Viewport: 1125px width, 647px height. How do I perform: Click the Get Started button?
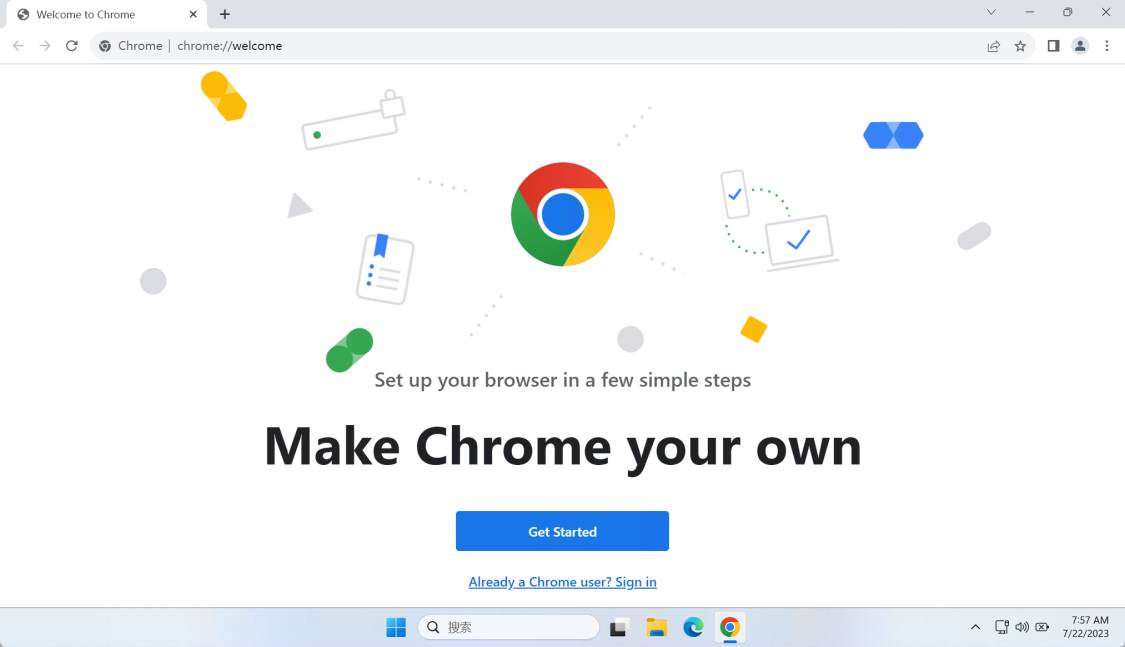click(x=562, y=531)
